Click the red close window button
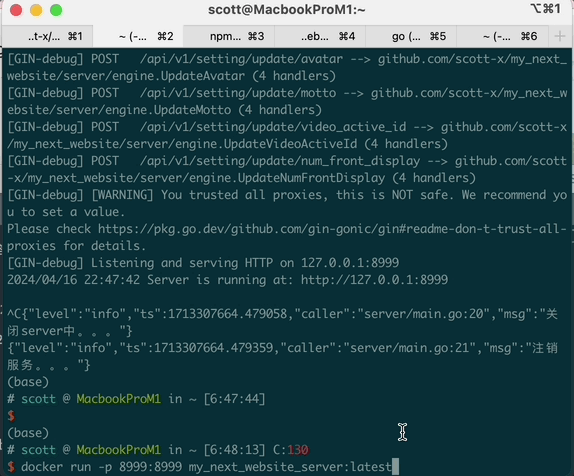 [16, 10]
